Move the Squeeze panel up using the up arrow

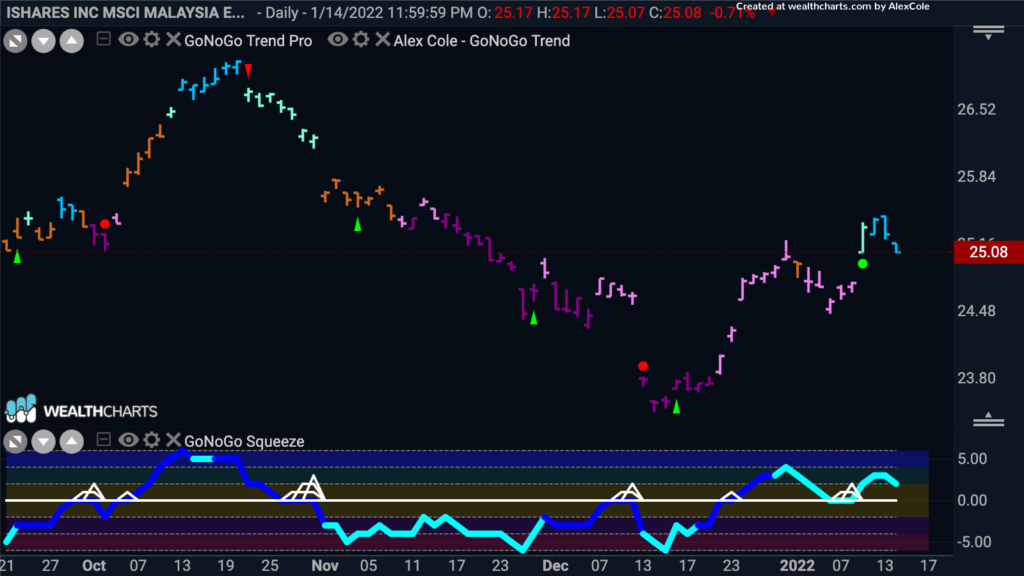72,442
